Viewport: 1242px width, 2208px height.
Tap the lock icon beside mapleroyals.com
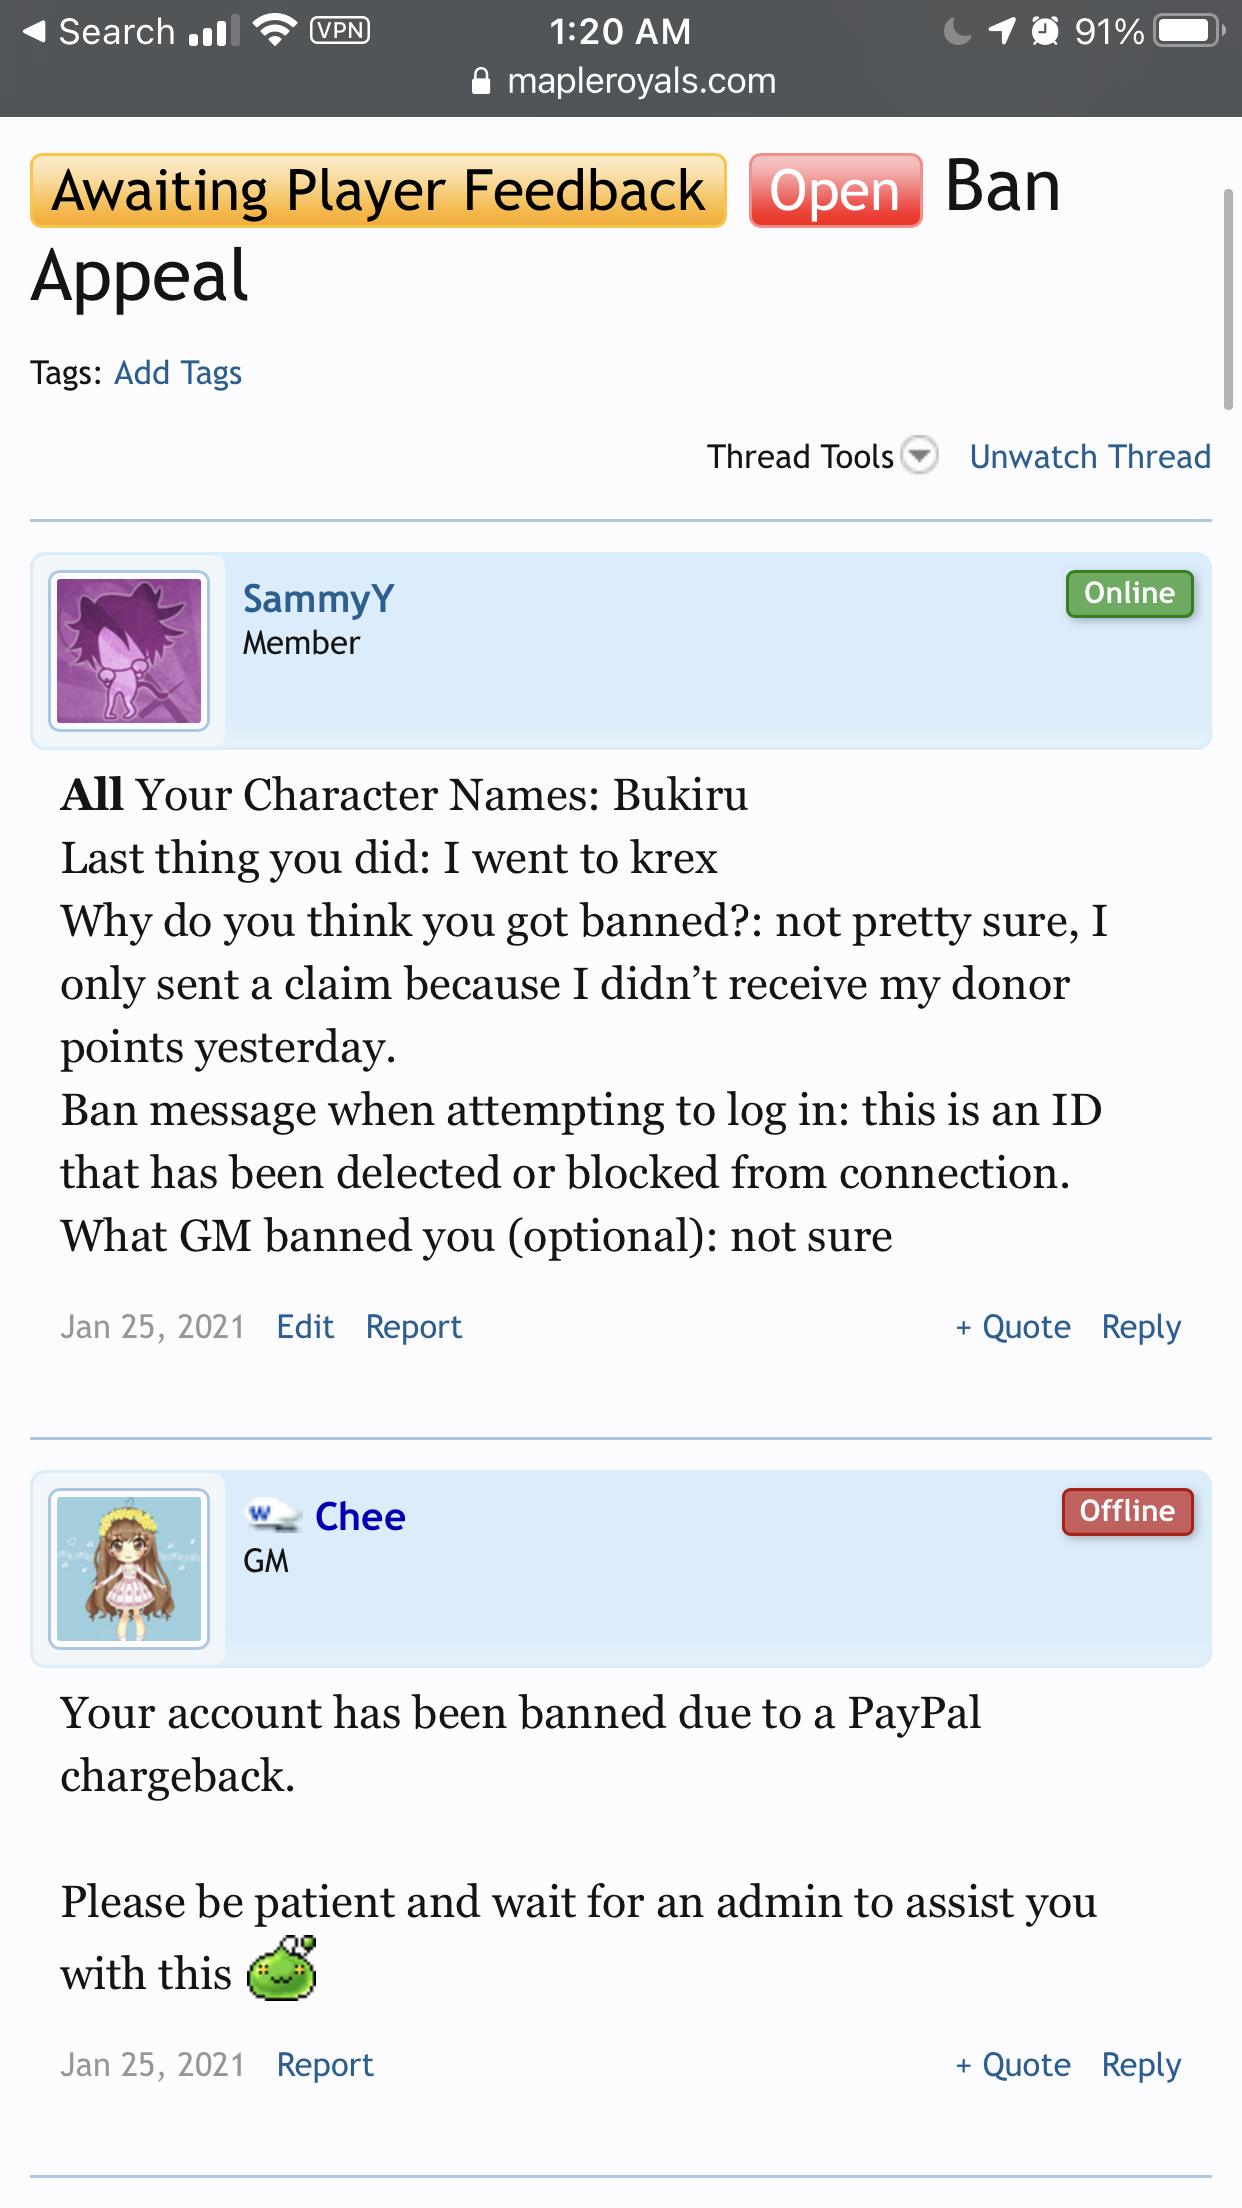click(481, 81)
